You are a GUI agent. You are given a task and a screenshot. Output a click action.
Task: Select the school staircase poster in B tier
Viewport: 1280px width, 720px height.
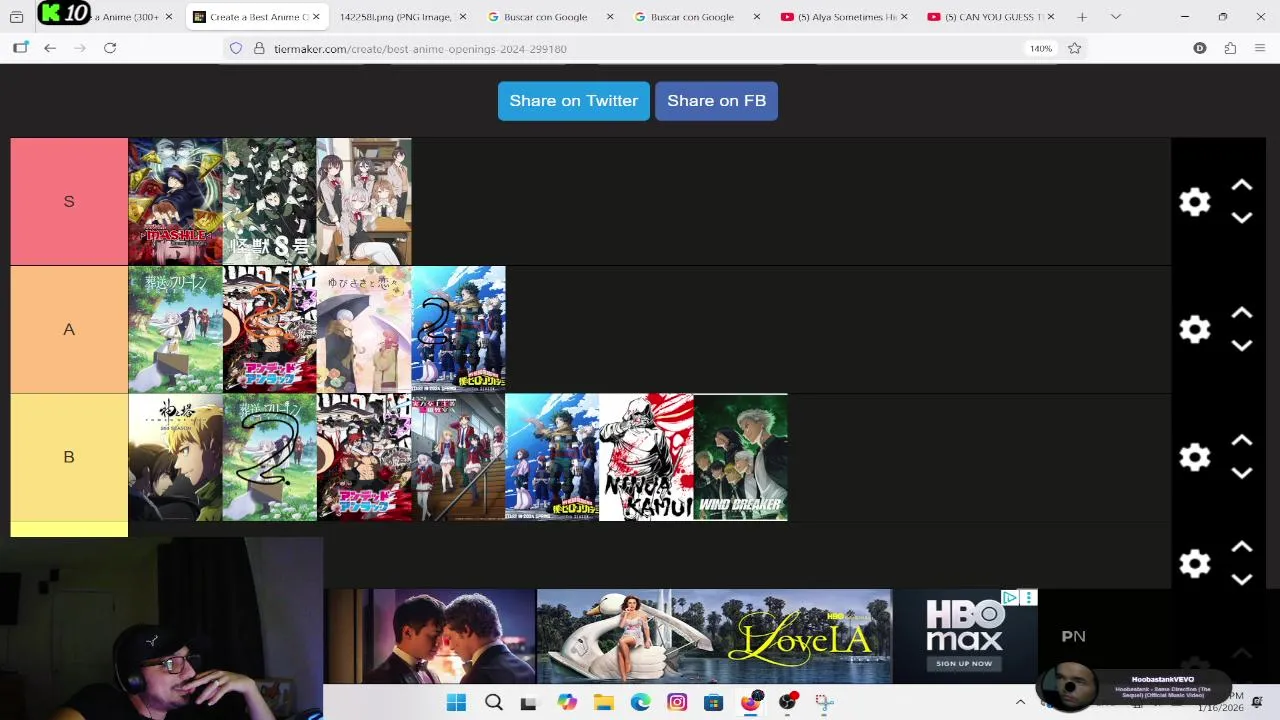tap(458, 457)
